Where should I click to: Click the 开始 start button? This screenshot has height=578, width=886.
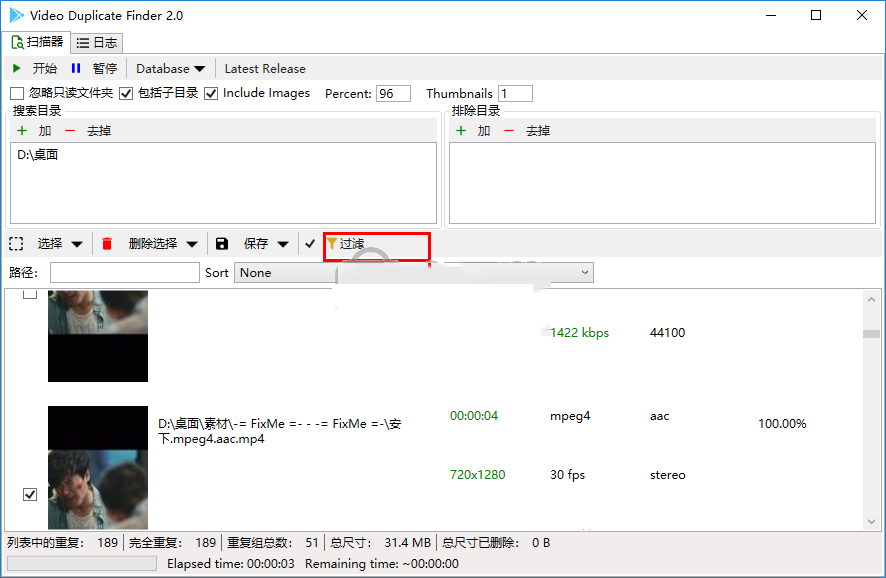[45, 68]
